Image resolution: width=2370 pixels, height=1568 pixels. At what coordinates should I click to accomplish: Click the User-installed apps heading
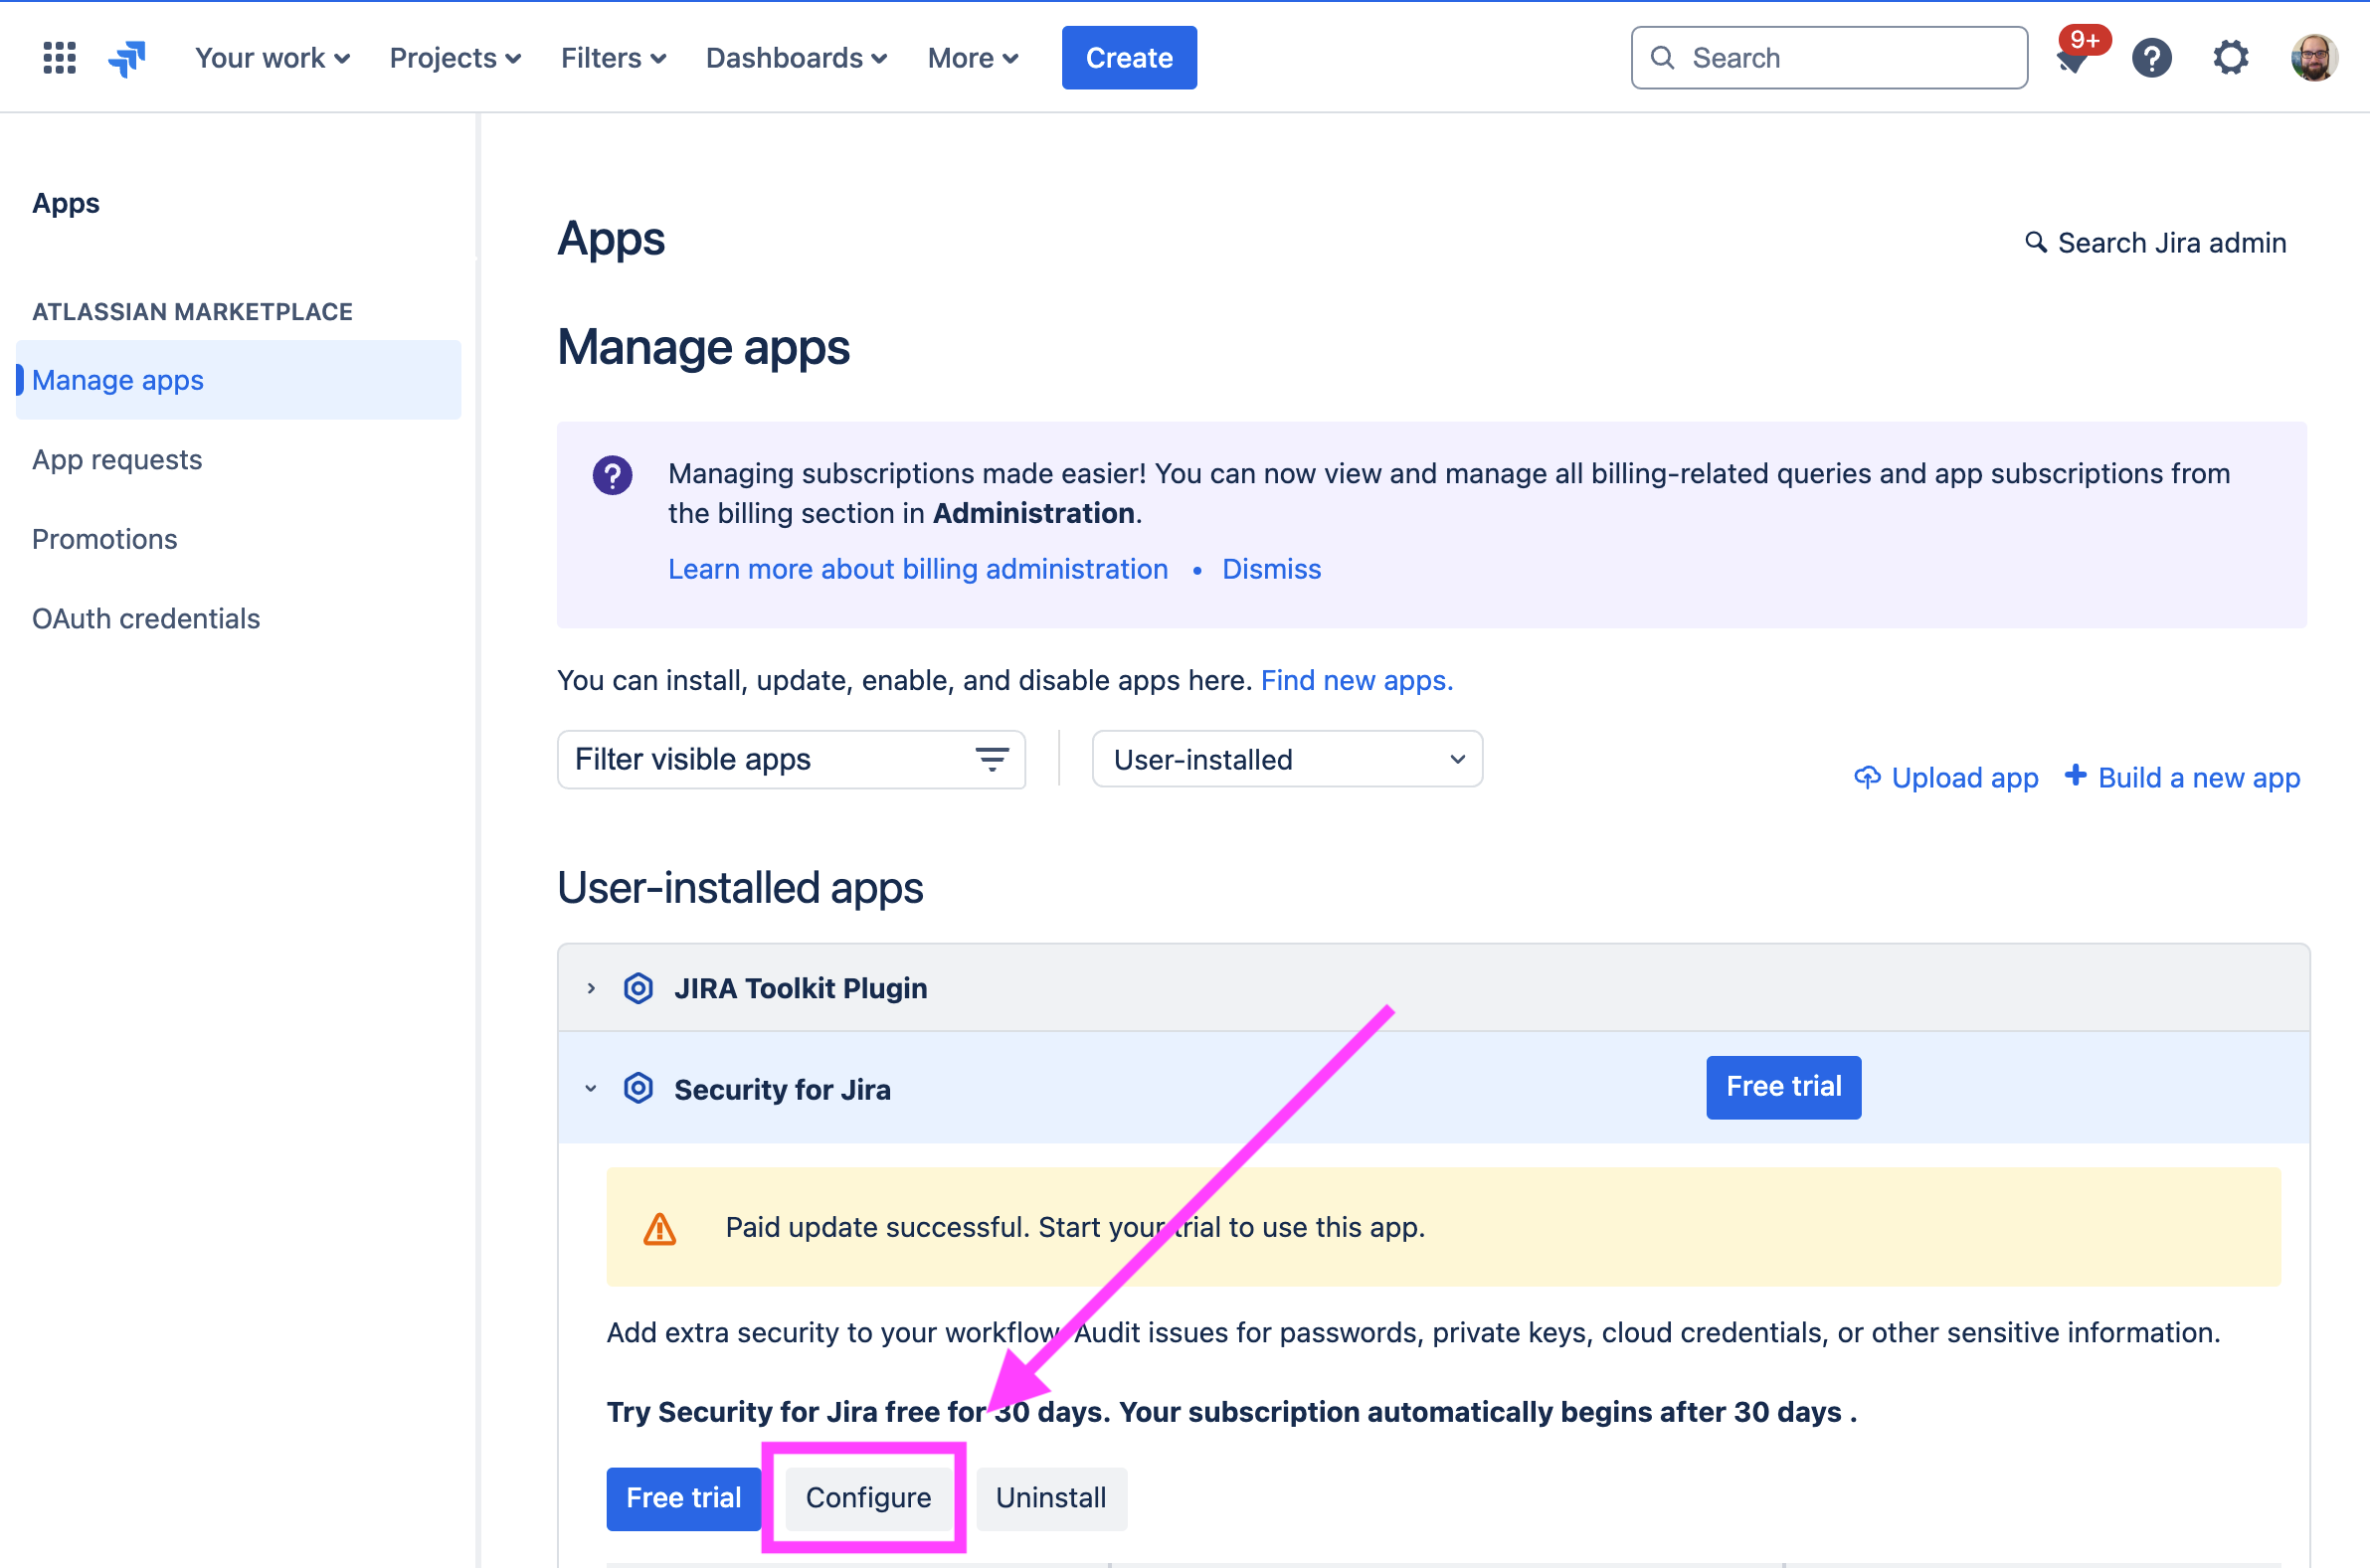pyautogui.click(x=740, y=888)
